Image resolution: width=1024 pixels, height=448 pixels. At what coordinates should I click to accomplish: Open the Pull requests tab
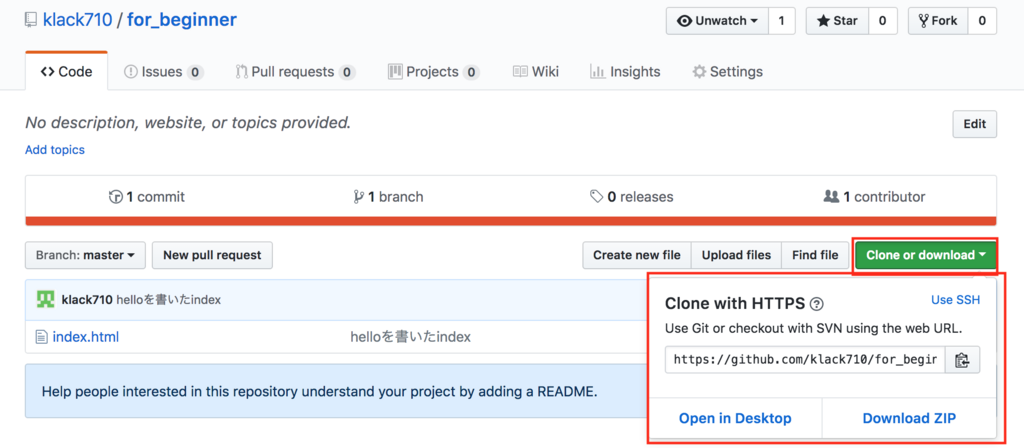[x=295, y=72]
